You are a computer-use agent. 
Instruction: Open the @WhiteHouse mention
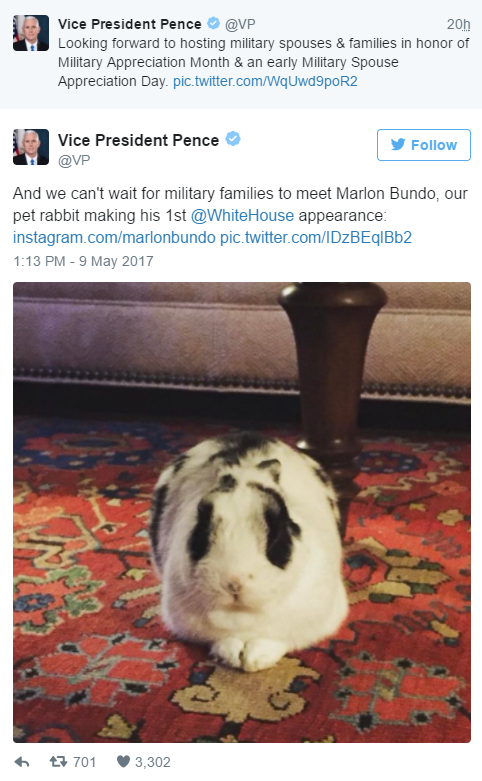click(x=242, y=216)
